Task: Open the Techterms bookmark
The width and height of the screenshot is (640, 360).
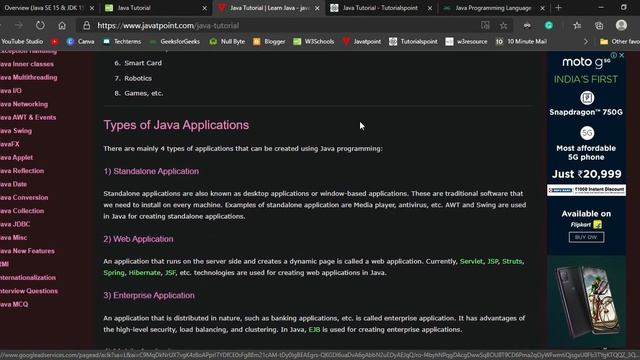Action: [122, 42]
